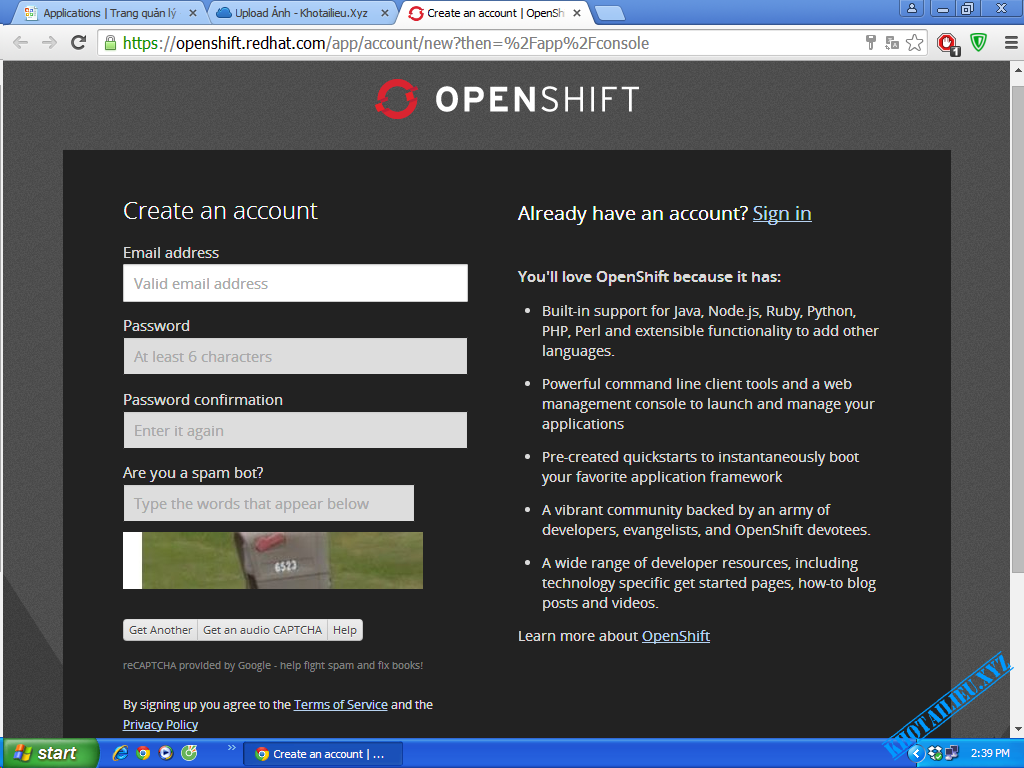Click the OpenShift logo at page top
The image size is (1024, 768).
[506, 100]
